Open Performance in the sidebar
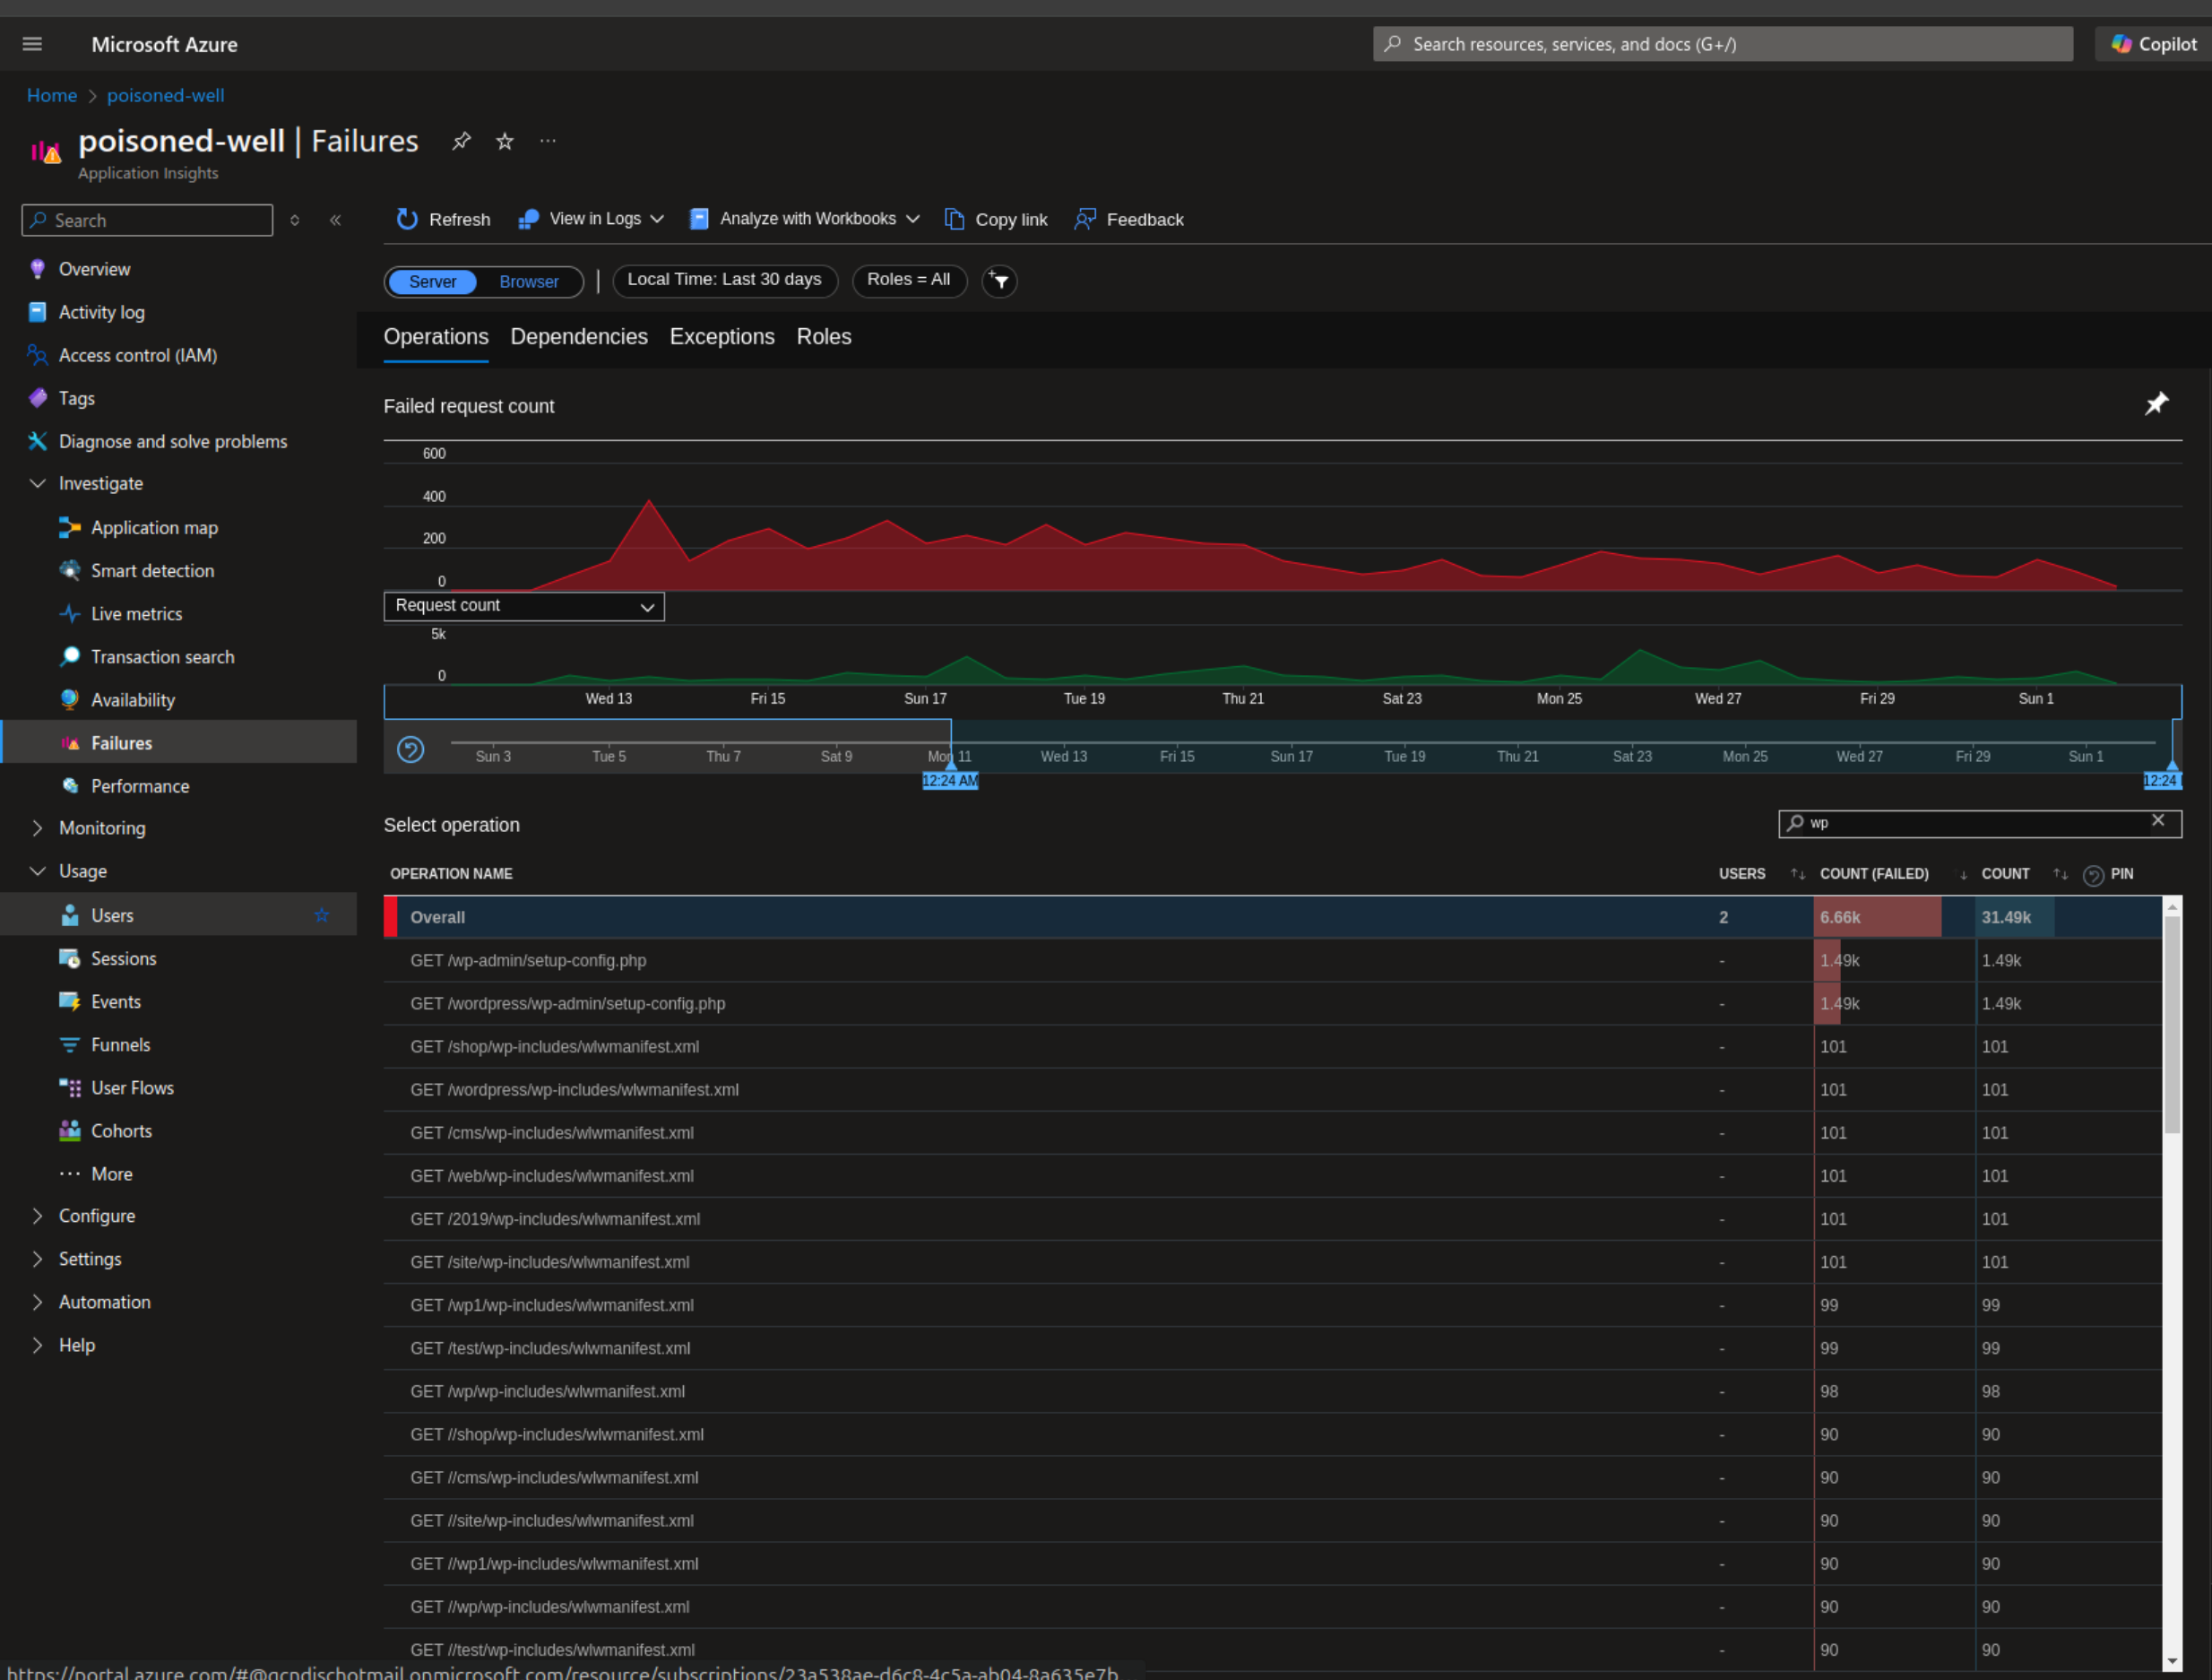 point(140,785)
